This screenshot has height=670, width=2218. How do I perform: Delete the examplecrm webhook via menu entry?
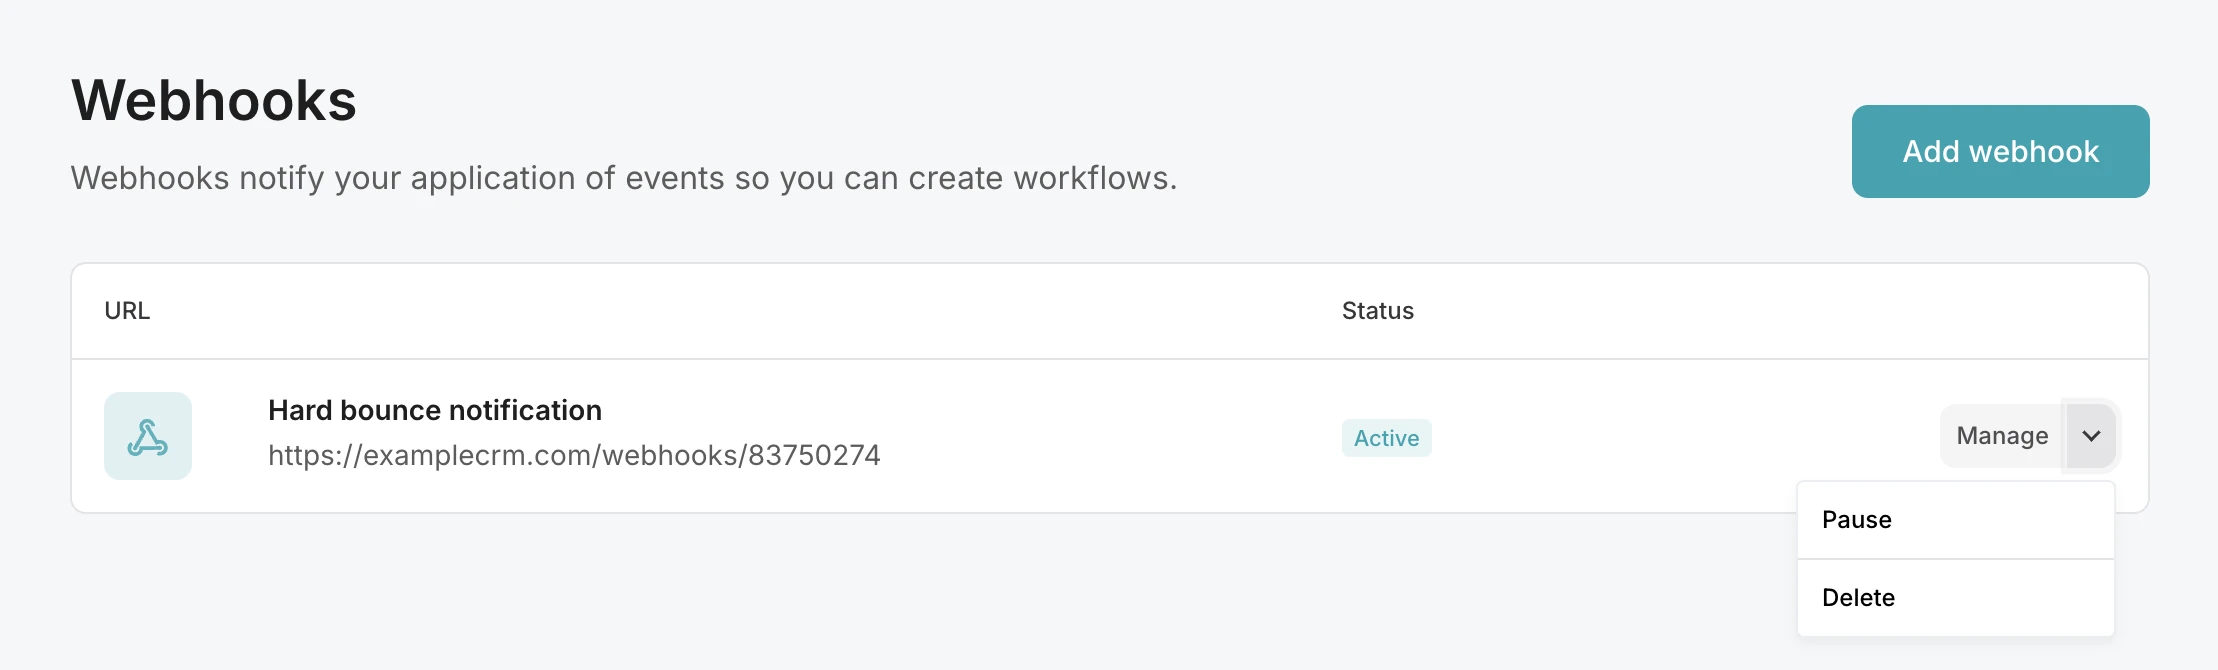[x=1858, y=598]
